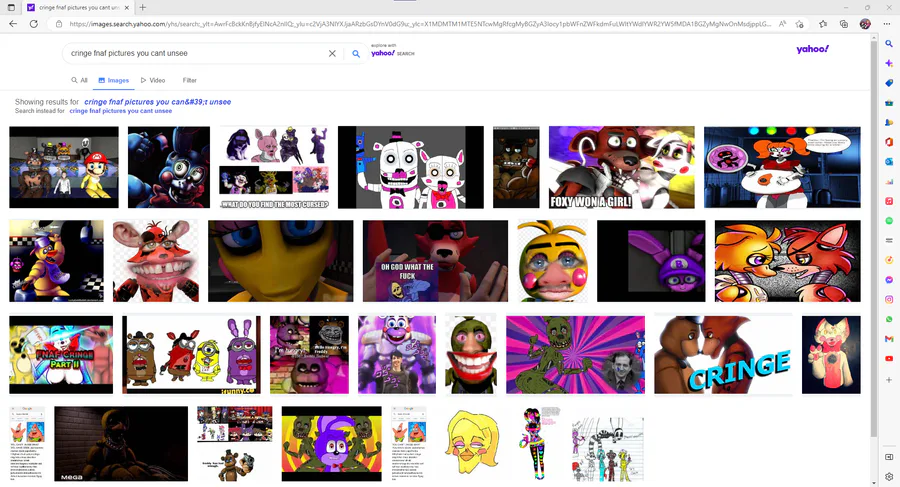This screenshot has width=900, height=487.
Task: Open the Springtrap grinning red lips image
Action: coord(471,354)
